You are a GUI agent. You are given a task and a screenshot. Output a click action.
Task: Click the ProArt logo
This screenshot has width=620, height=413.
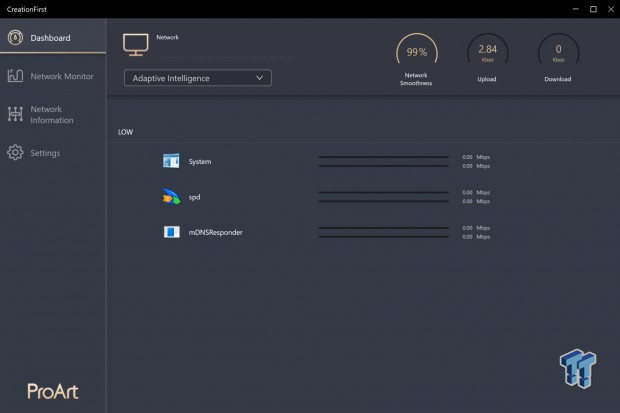click(x=53, y=391)
